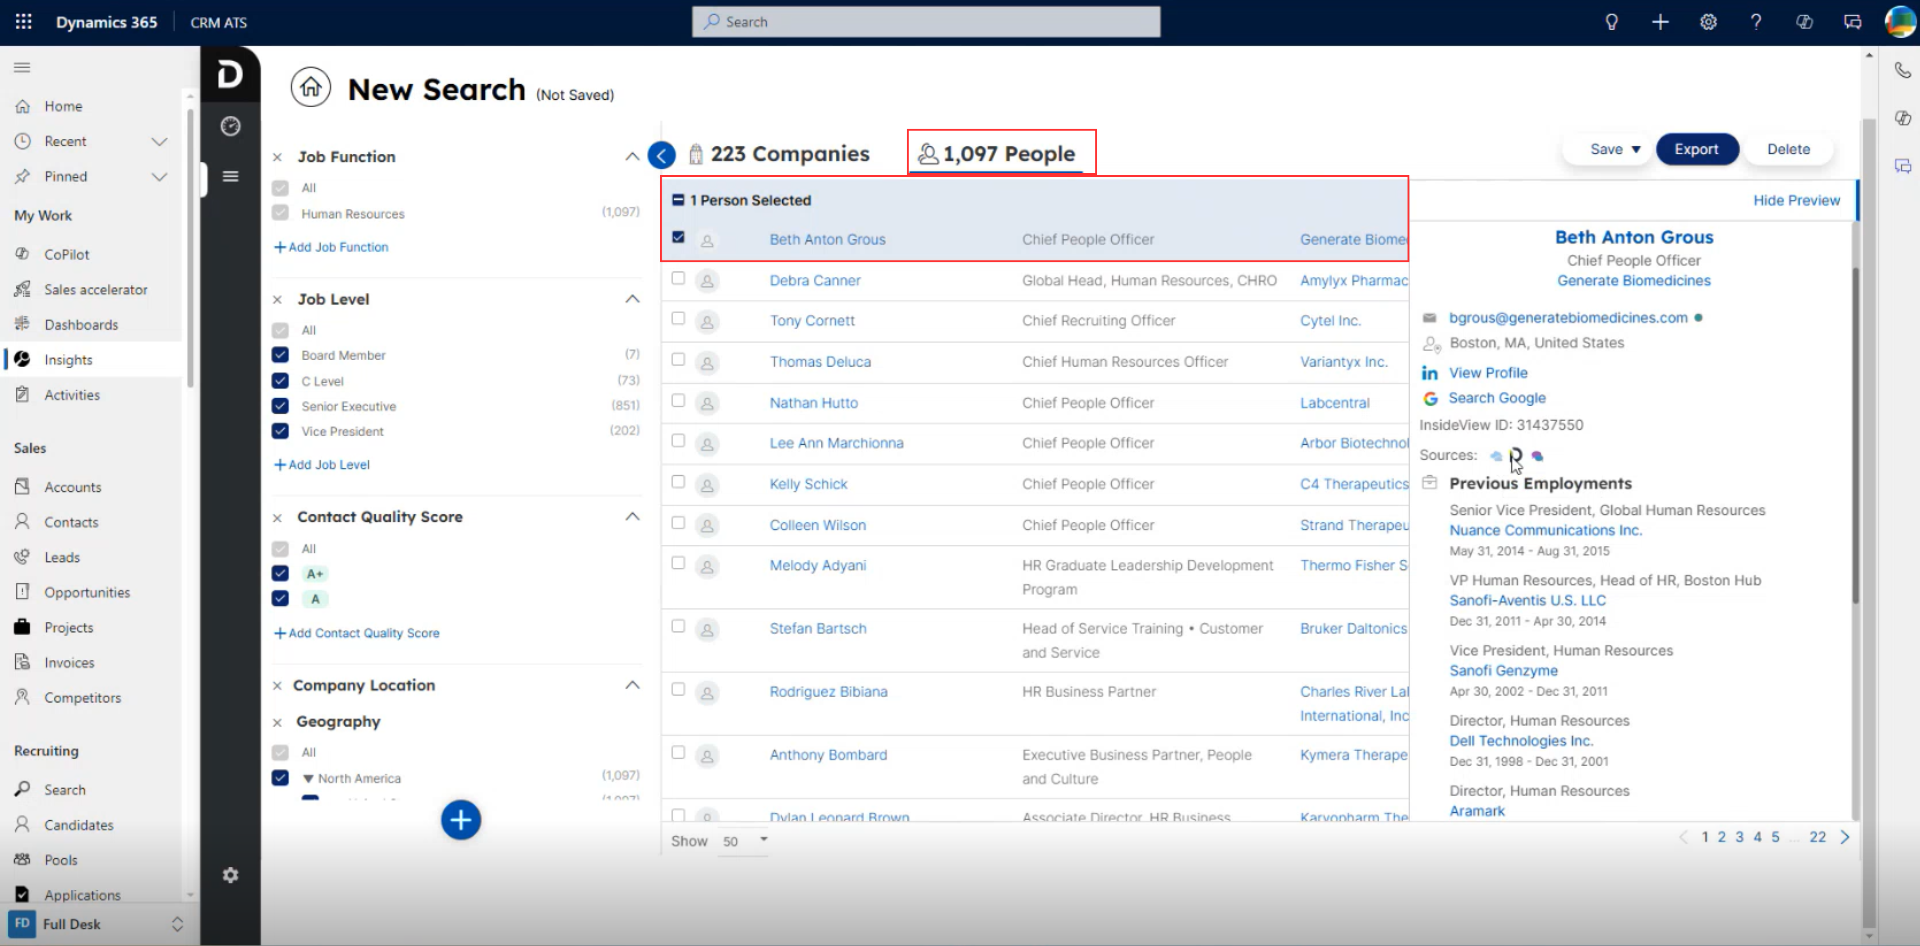
Task: Click the Delete button
Action: (1788, 149)
